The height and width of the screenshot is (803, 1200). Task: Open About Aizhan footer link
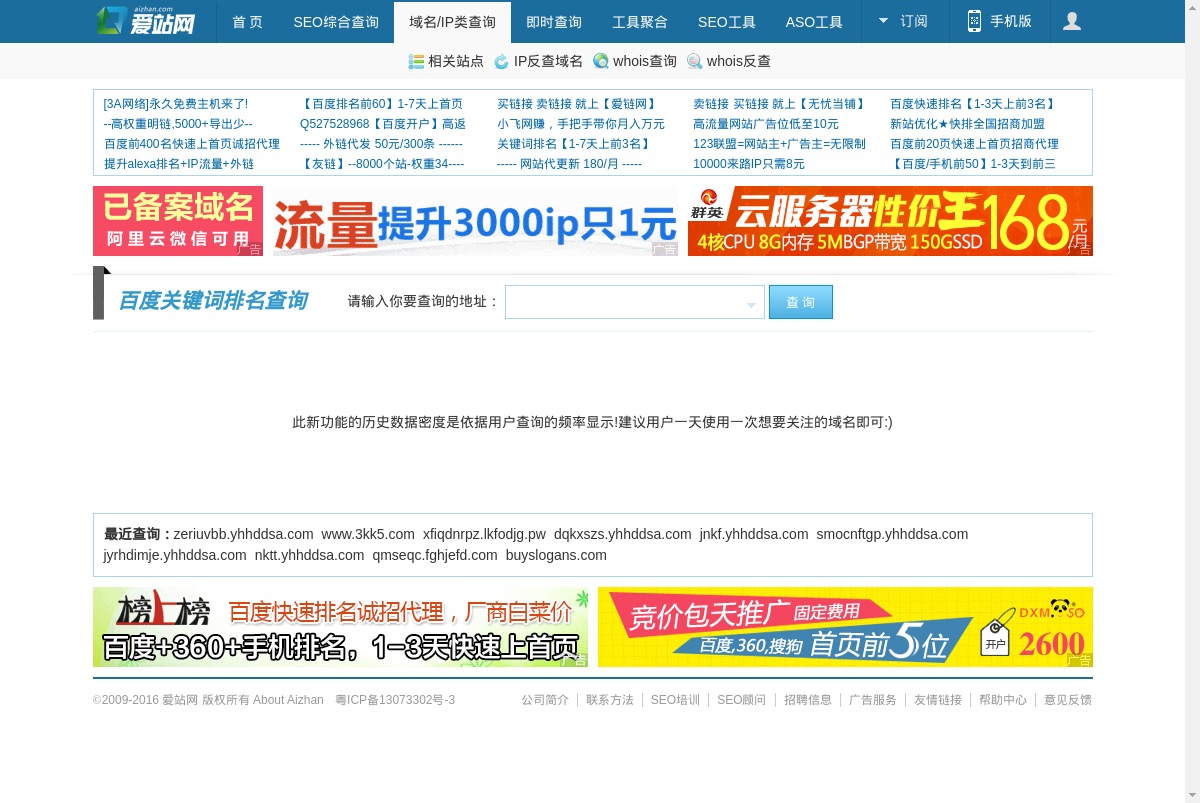[288, 700]
